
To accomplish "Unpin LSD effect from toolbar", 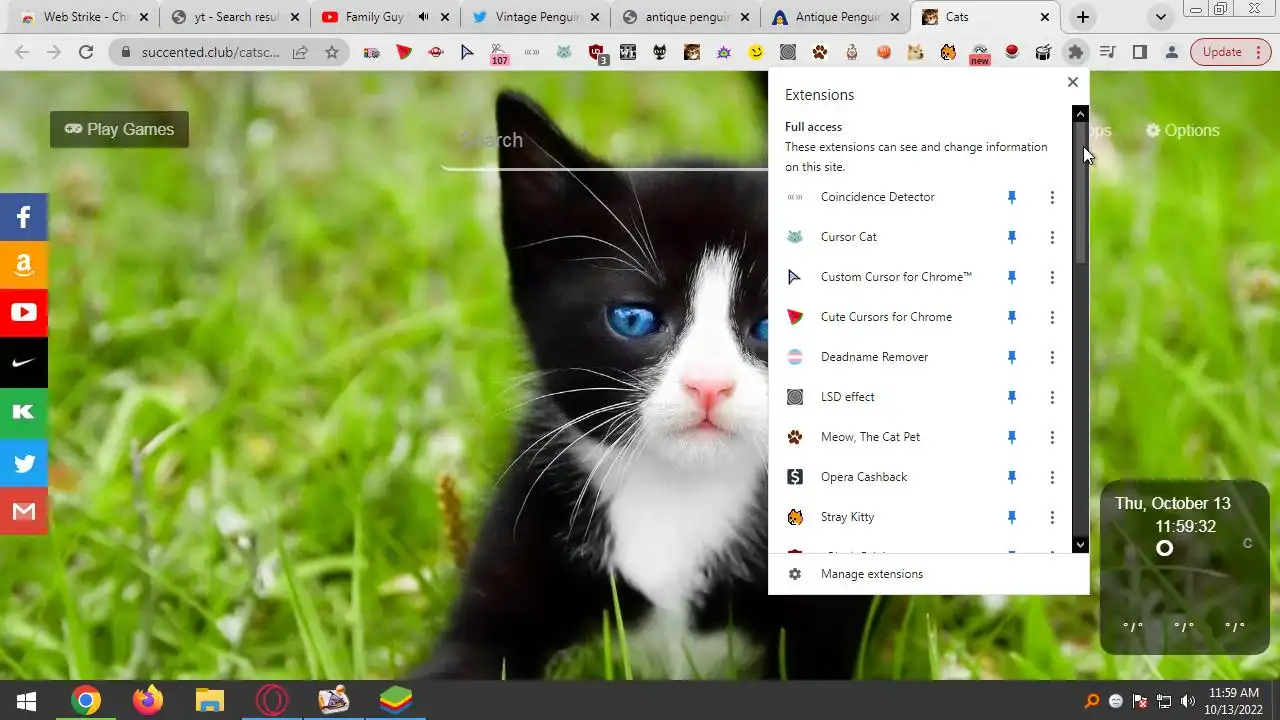I will (x=1012, y=397).
